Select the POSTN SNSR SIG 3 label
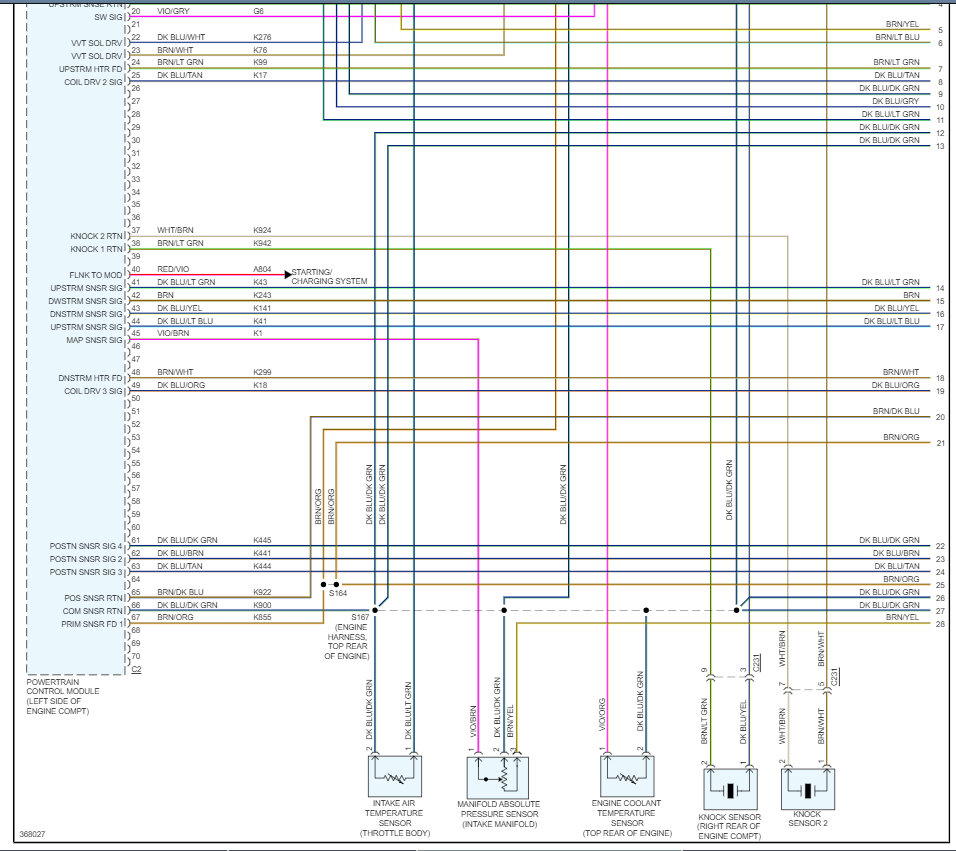 86,572
